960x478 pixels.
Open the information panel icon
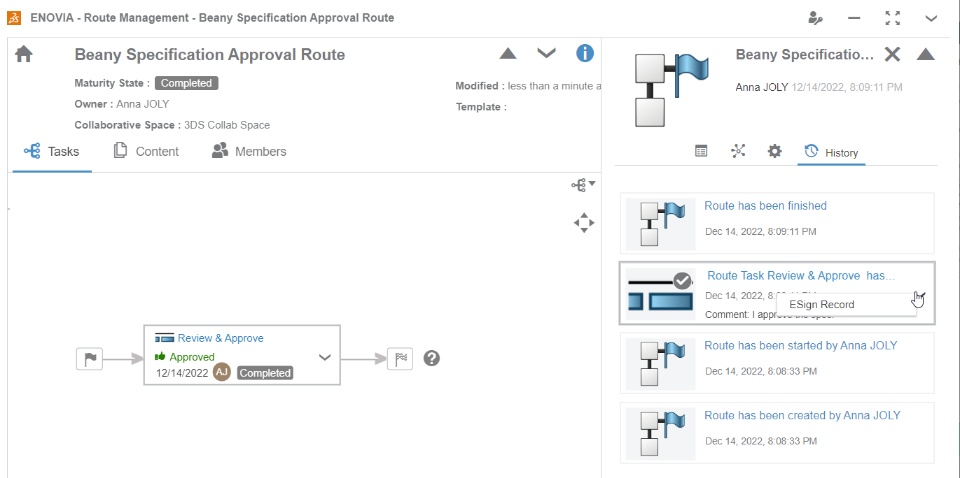point(585,54)
